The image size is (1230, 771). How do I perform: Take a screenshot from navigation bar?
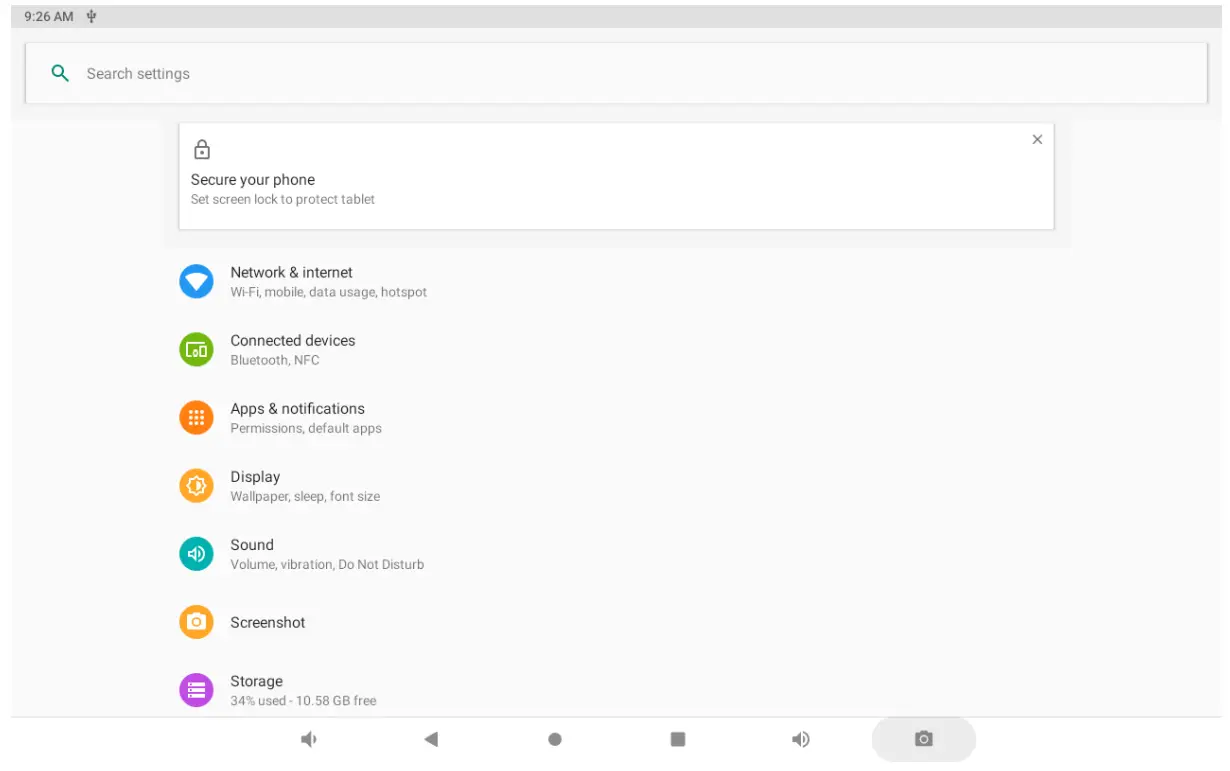pyautogui.click(x=923, y=740)
